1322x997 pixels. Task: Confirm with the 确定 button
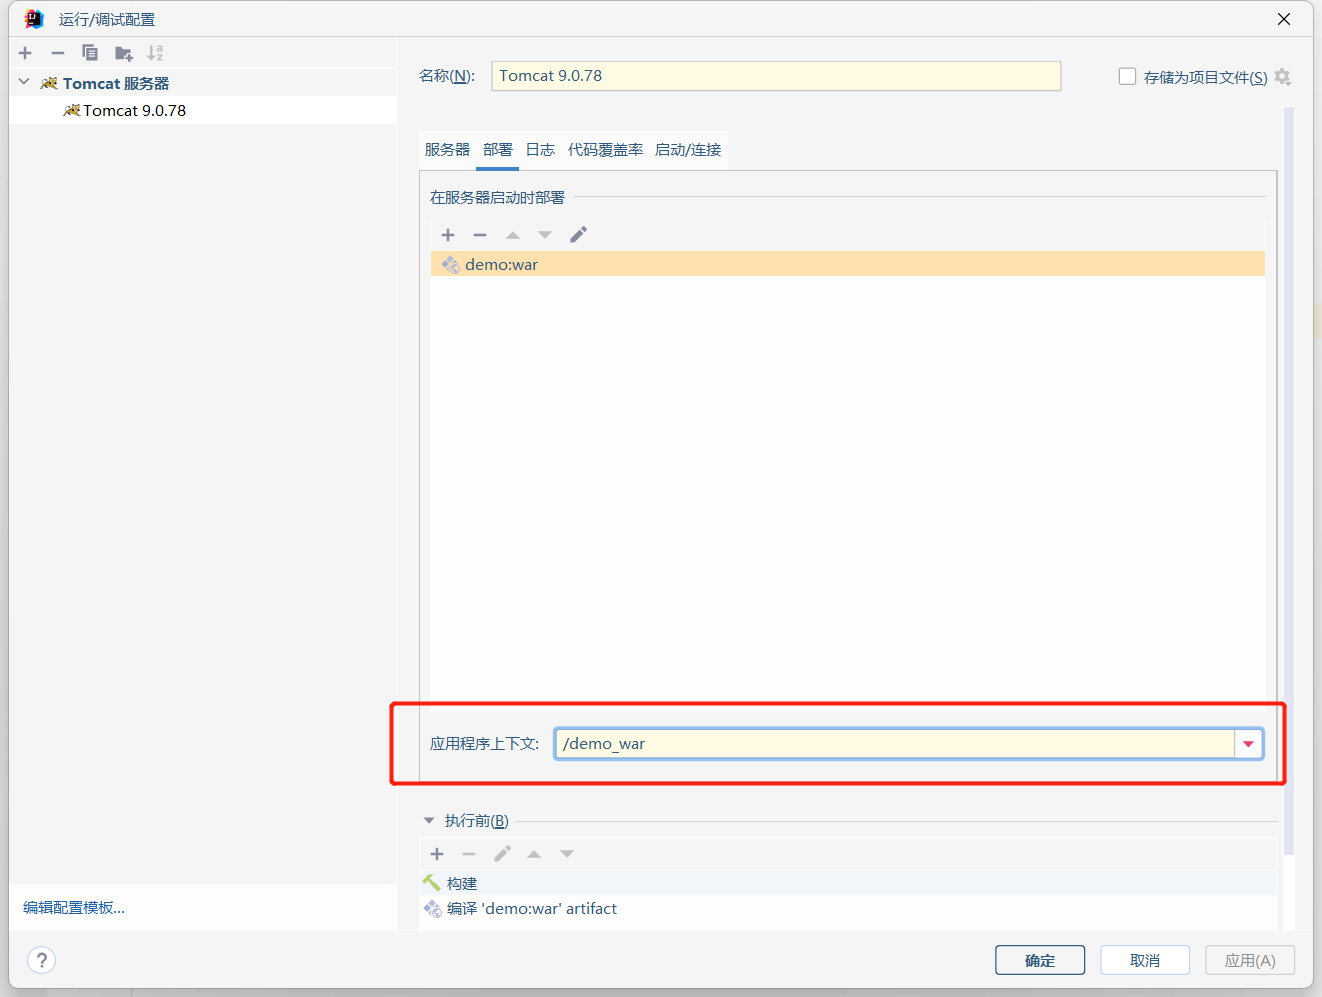click(1040, 960)
